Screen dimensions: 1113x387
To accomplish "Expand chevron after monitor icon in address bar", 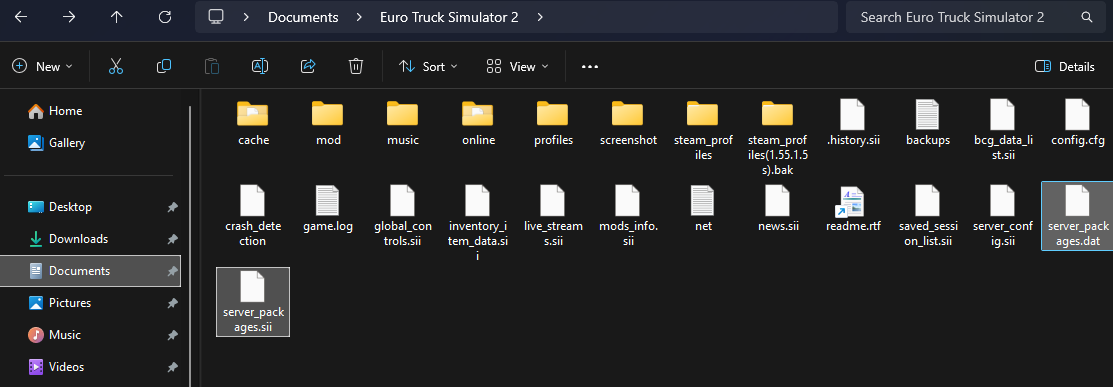I will 246,17.
